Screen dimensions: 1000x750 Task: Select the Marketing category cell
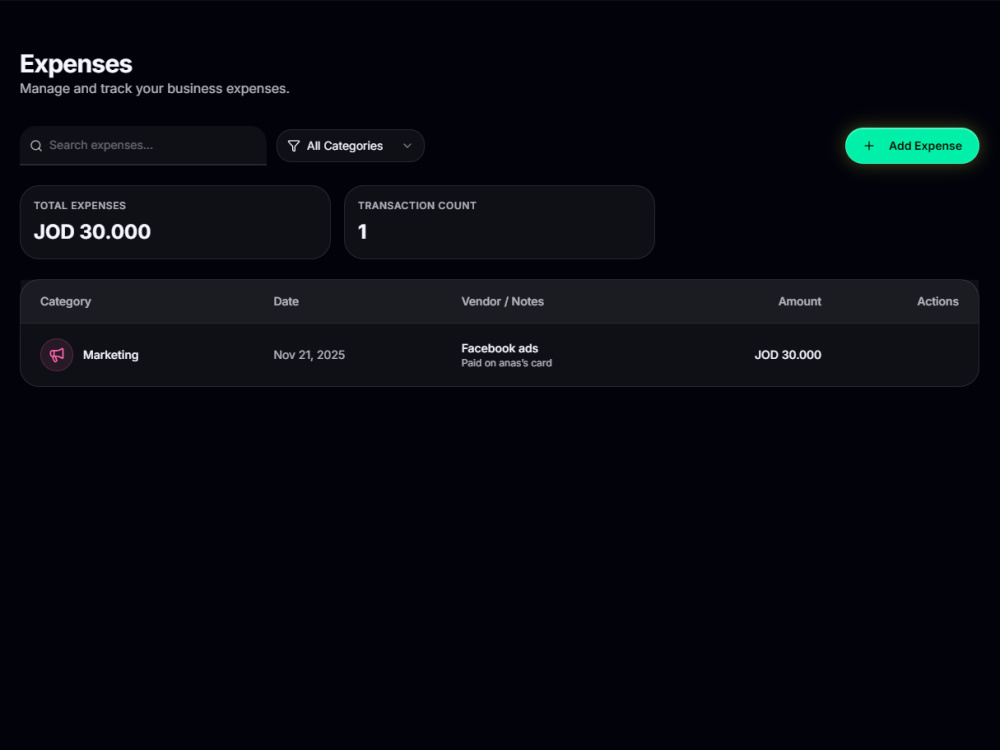tap(89, 355)
